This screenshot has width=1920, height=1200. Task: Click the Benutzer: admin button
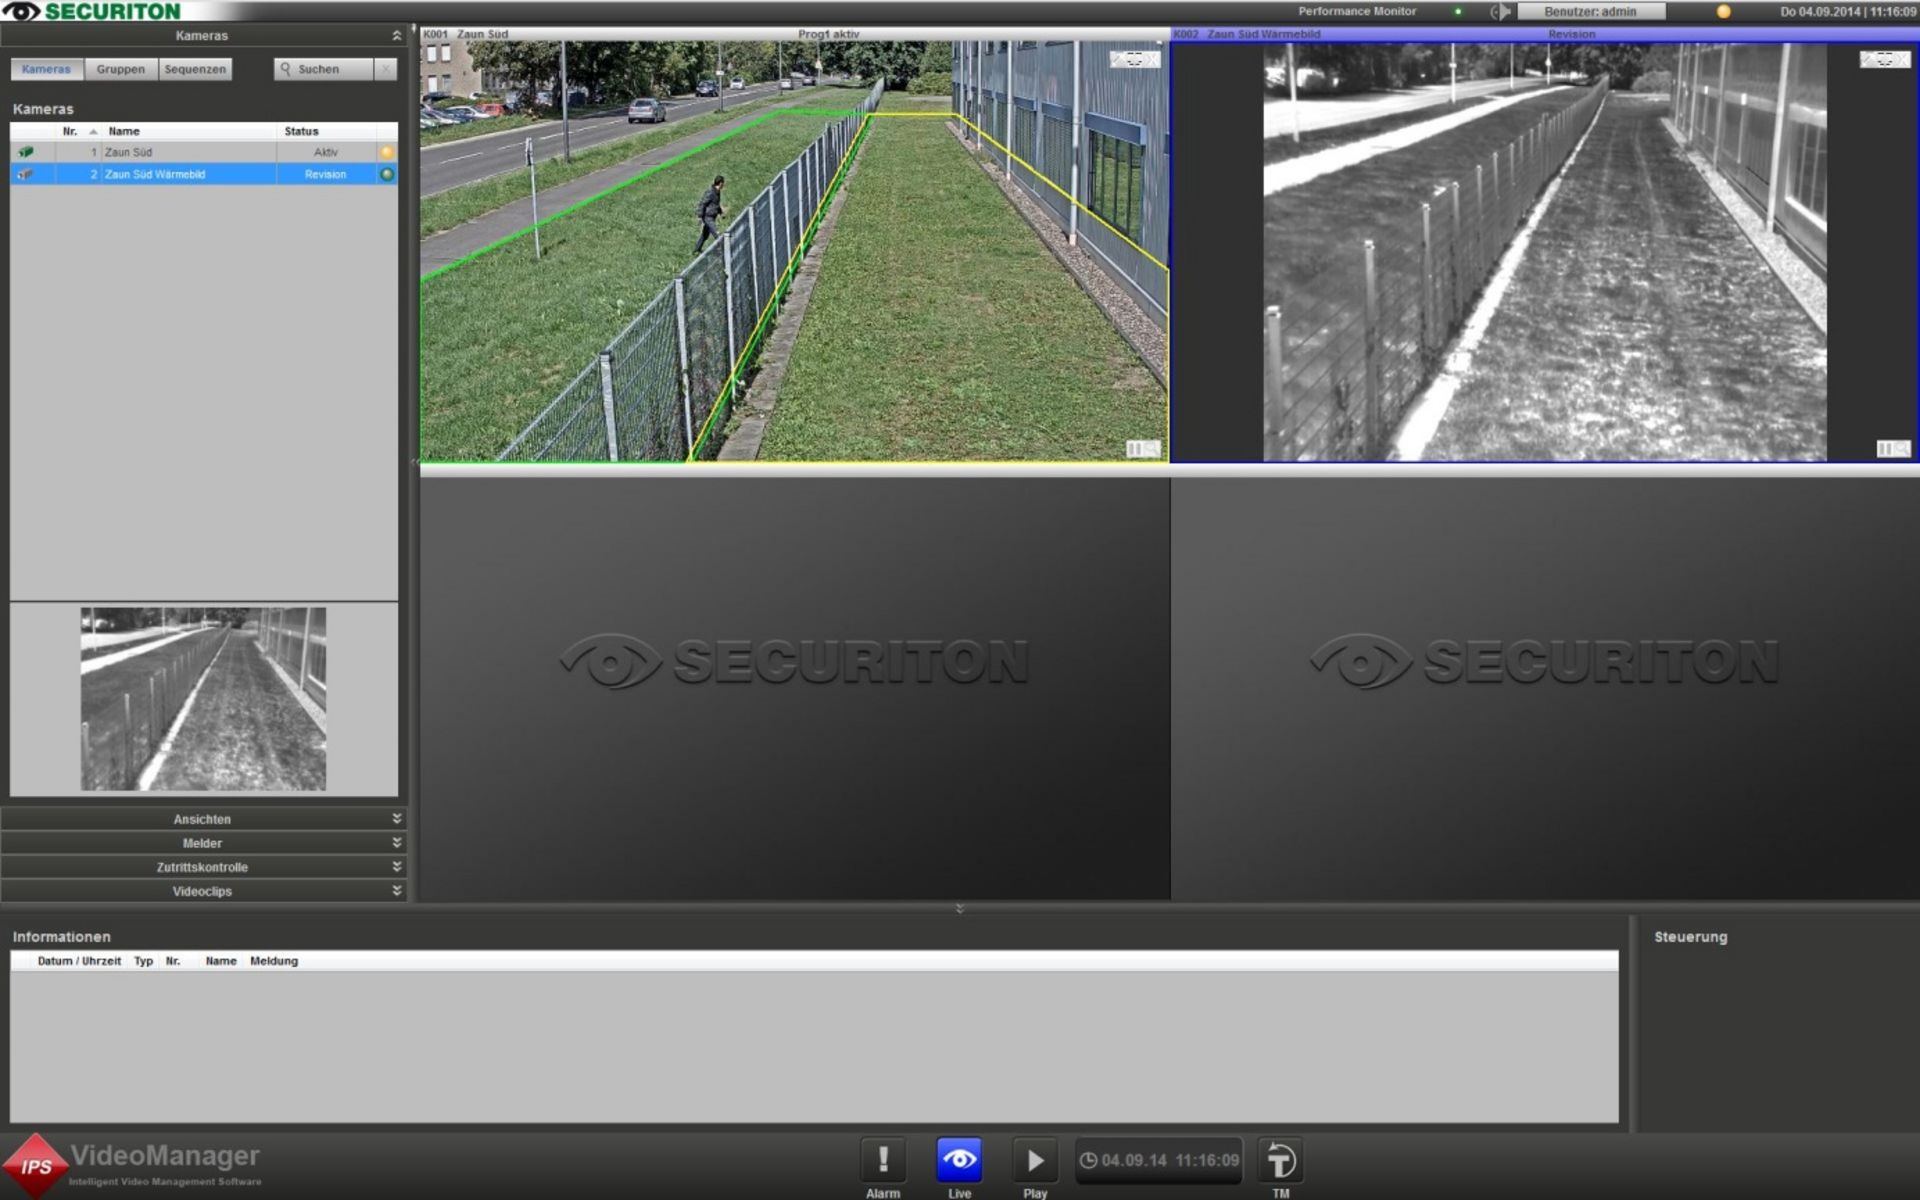click(x=1591, y=12)
